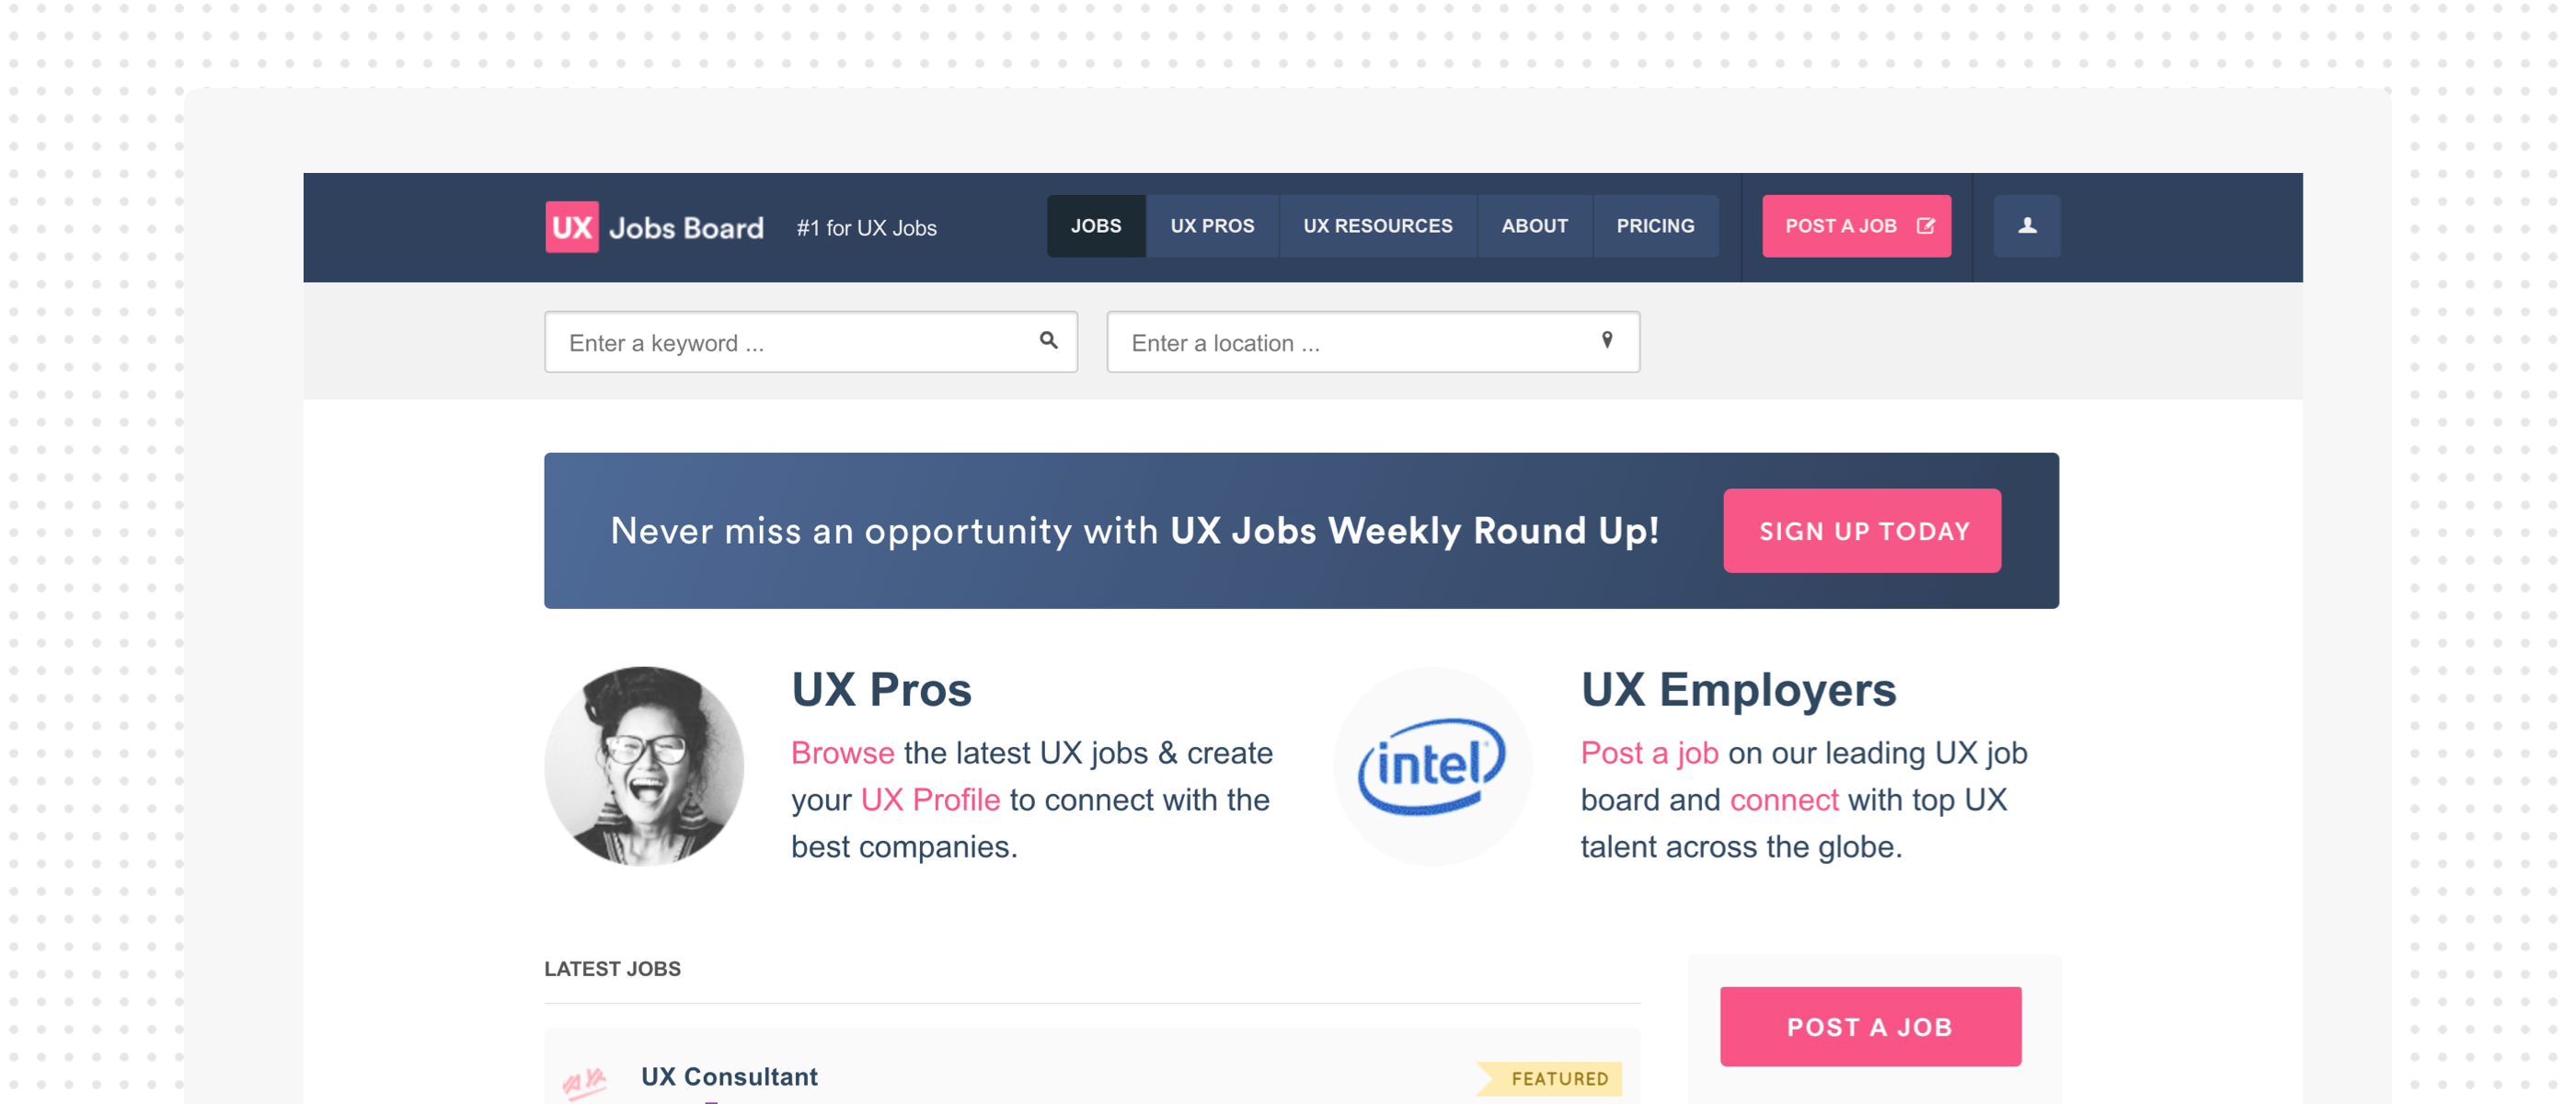
Task: Click the UX Pros profile photo icon
Action: click(x=646, y=764)
